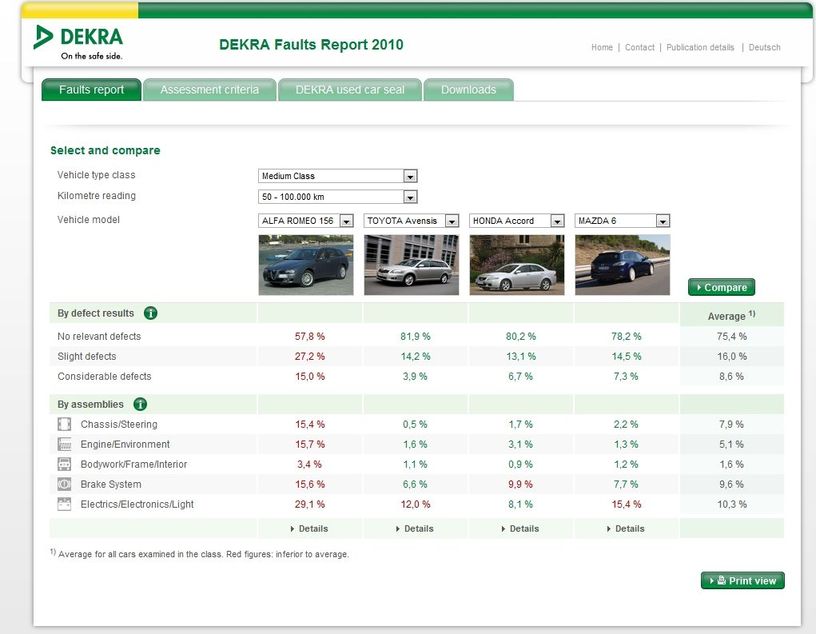This screenshot has height=634, width=816.
Task: Open the Kilometre reading dropdown
Action: tap(338, 197)
